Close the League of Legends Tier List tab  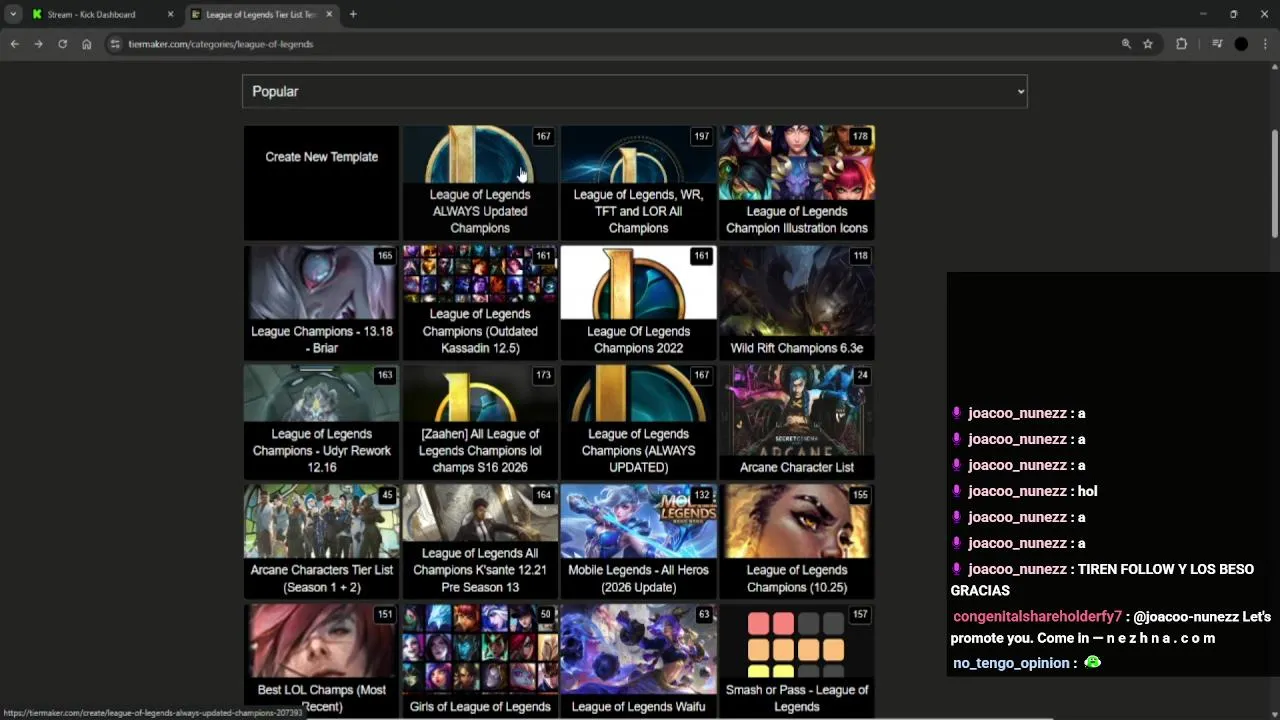click(327, 14)
